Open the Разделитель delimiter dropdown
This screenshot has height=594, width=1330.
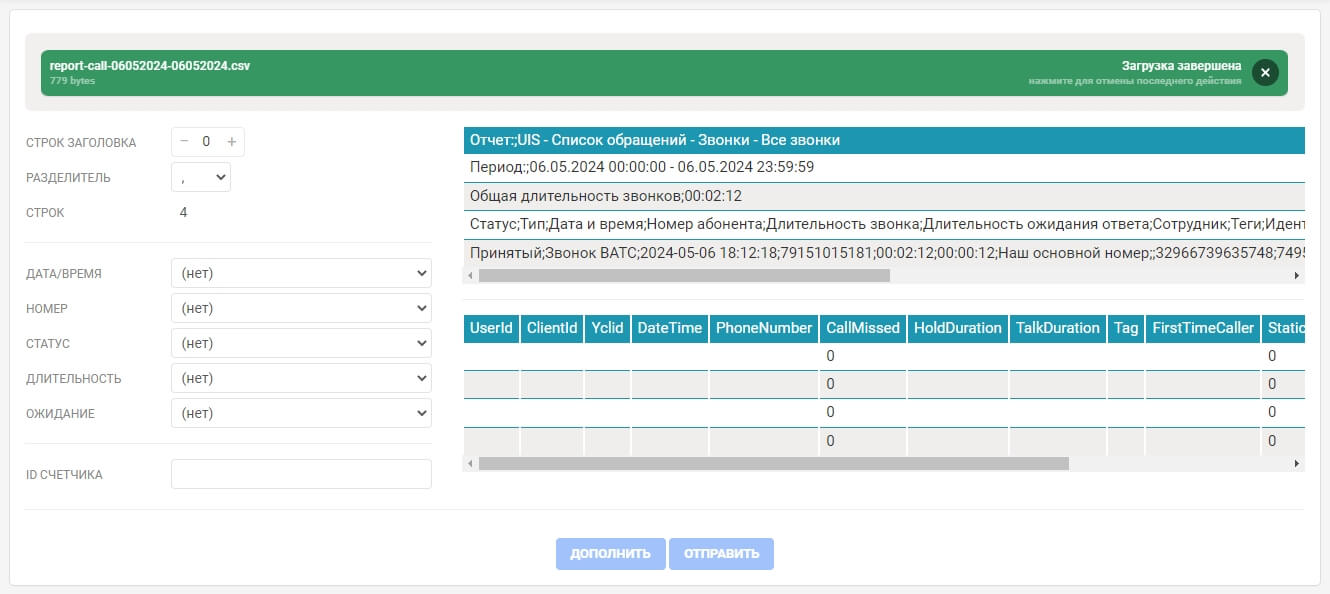(201, 178)
